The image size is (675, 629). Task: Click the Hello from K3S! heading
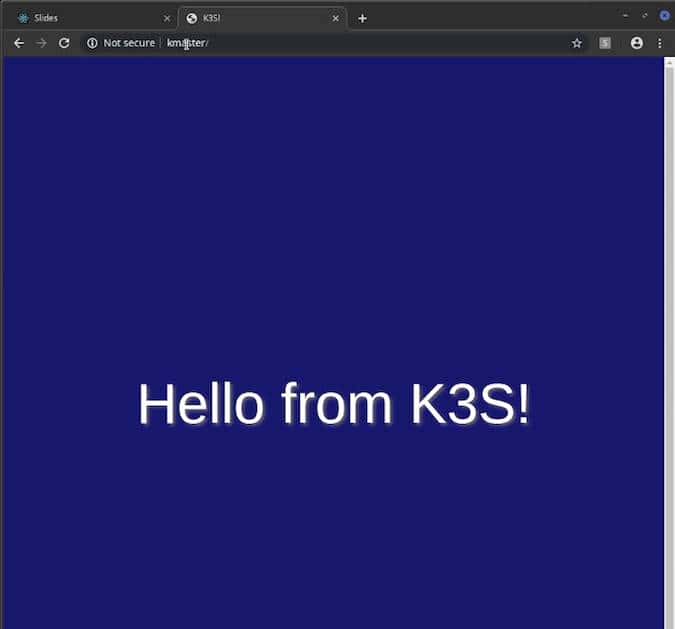tap(334, 404)
